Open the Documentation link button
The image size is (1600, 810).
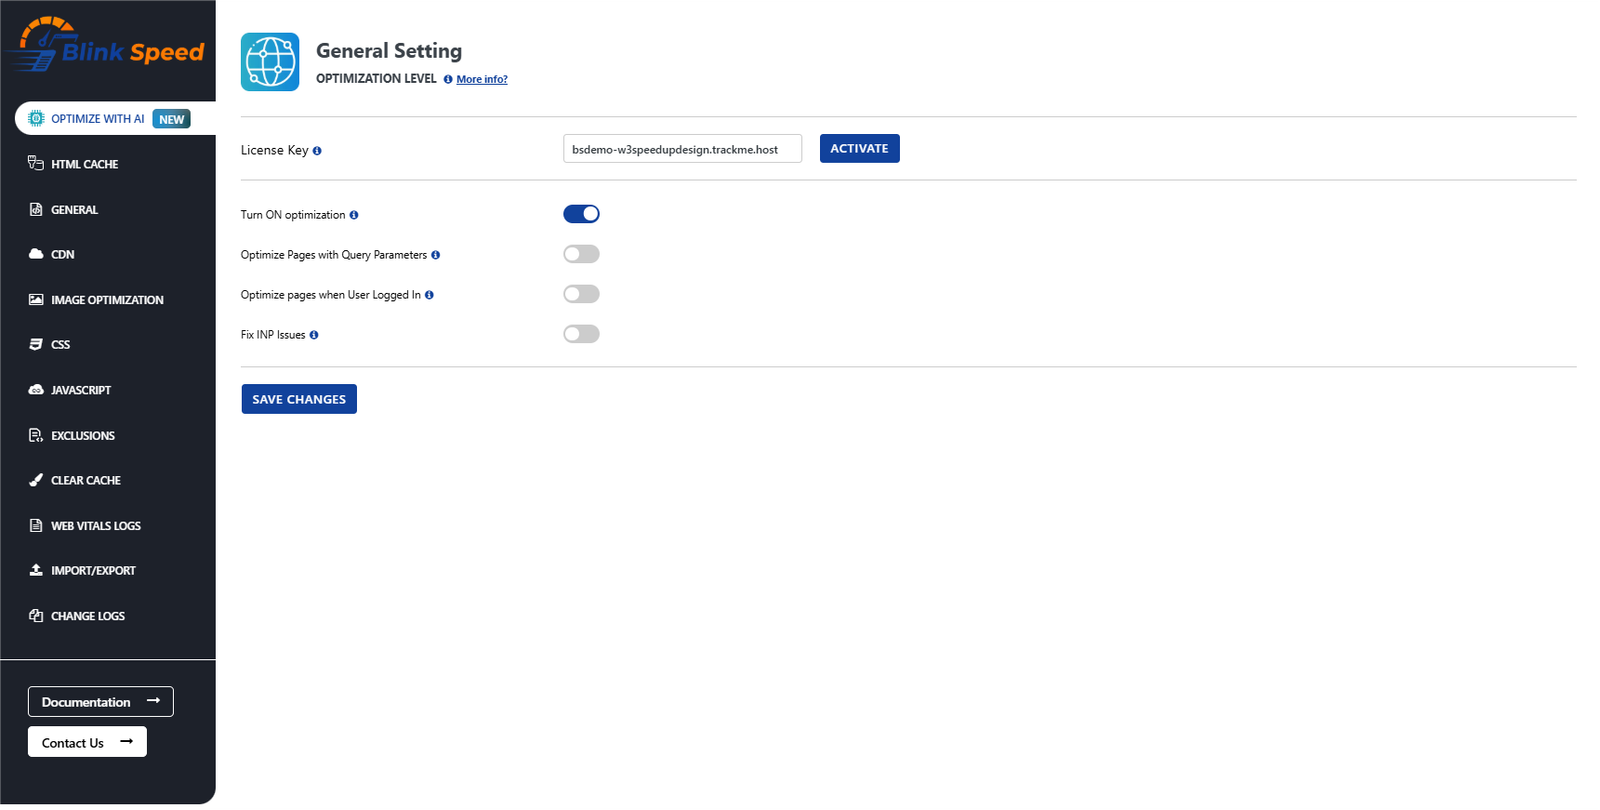(x=101, y=702)
